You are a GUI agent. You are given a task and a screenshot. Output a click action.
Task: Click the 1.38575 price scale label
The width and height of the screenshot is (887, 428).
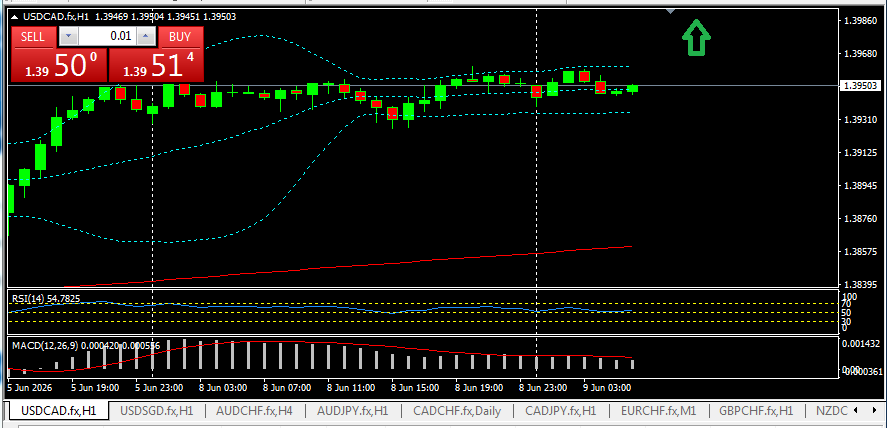(860, 251)
